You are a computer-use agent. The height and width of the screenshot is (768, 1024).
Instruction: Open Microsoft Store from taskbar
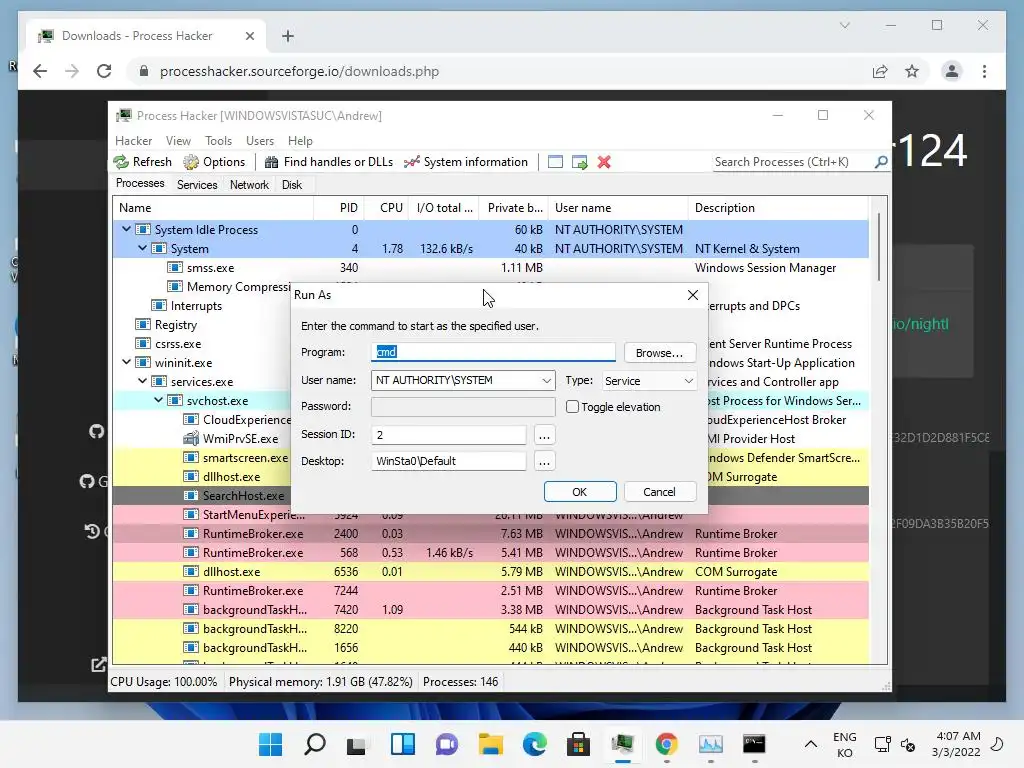579,744
